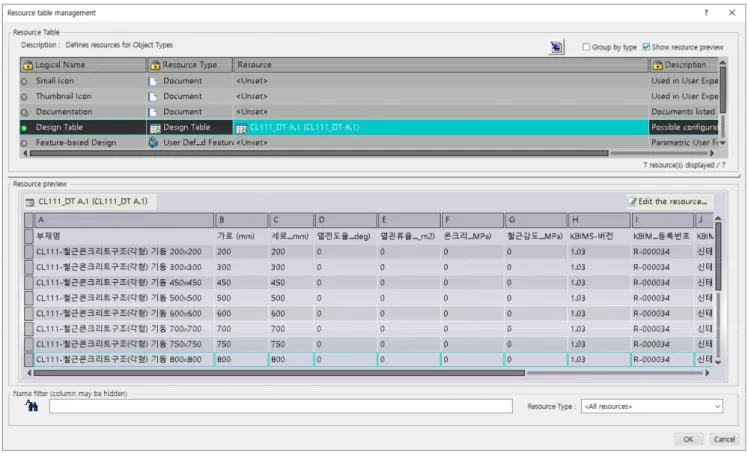Click the preview table horizontal scrollbar thumb
This screenshot has height=456, width=748.
click(x=279, y=373)
